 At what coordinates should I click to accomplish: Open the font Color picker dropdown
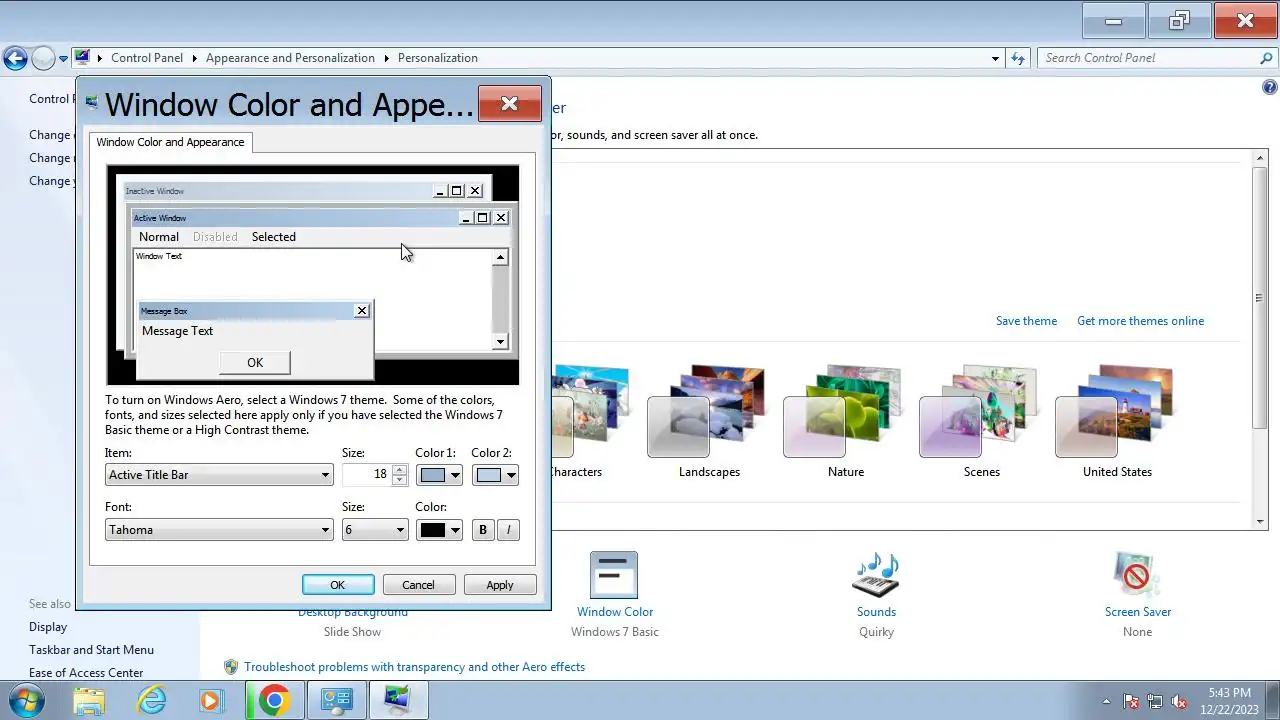point(439,530)
